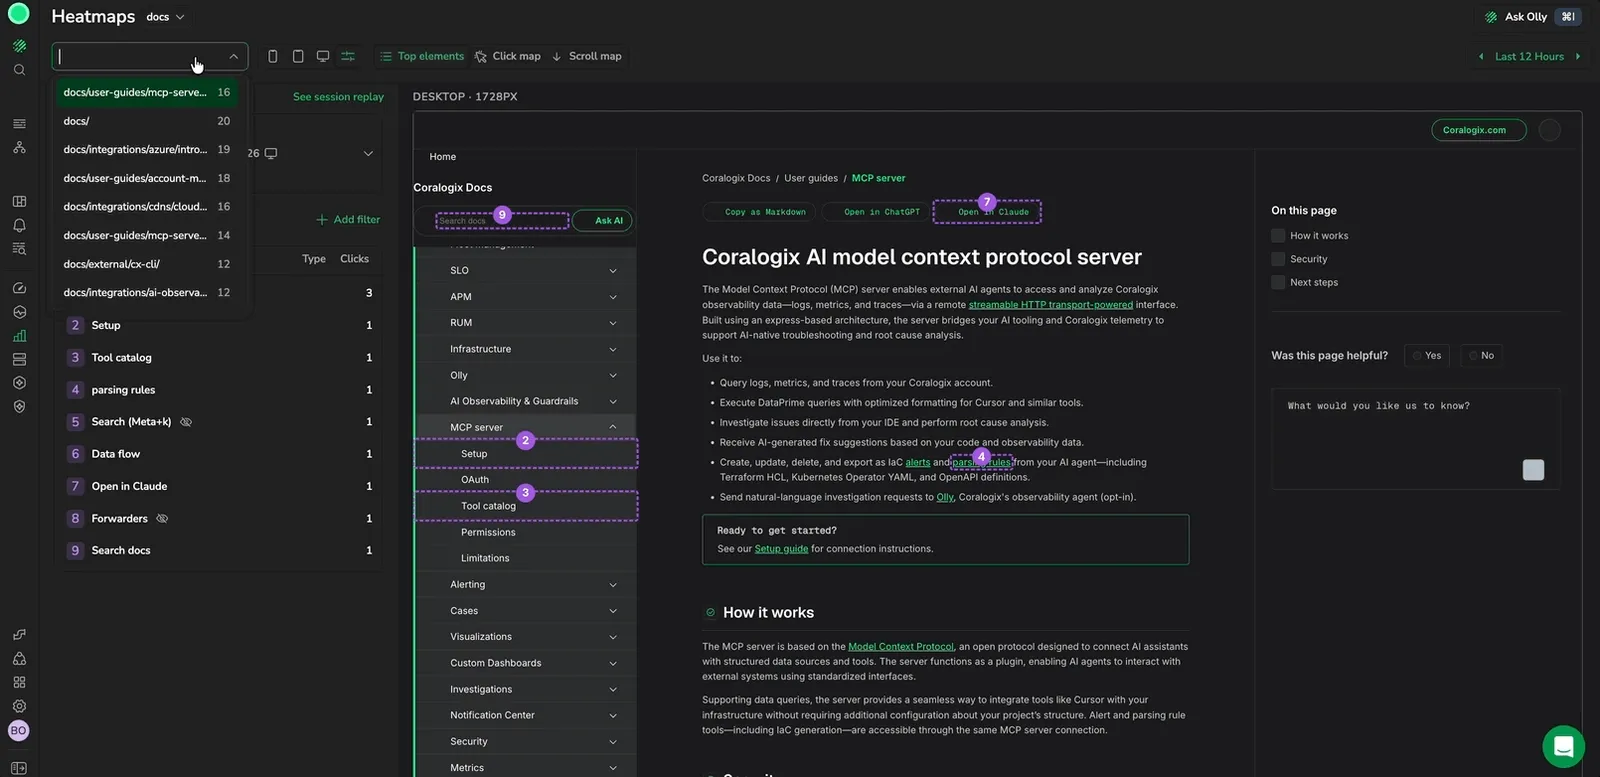
Task: Click the Ask AI button
Action: pos(602,221)
